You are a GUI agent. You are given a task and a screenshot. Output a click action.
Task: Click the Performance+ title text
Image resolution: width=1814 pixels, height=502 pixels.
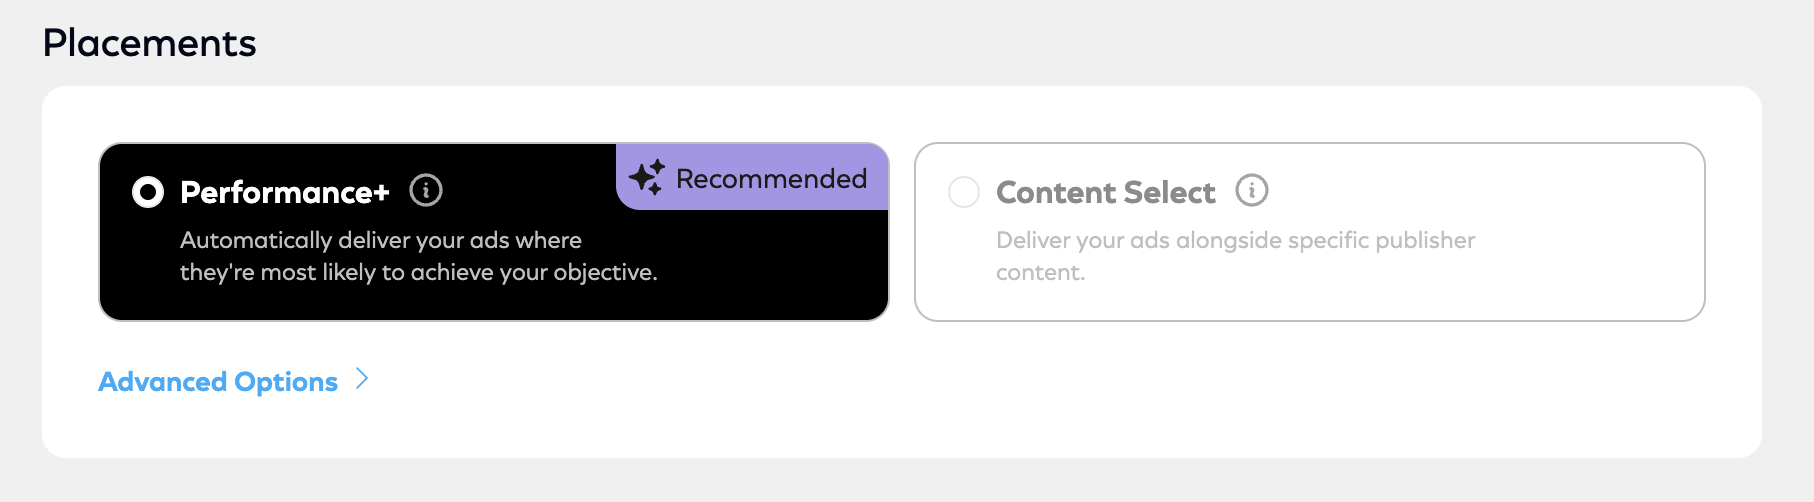click(285, 192)
